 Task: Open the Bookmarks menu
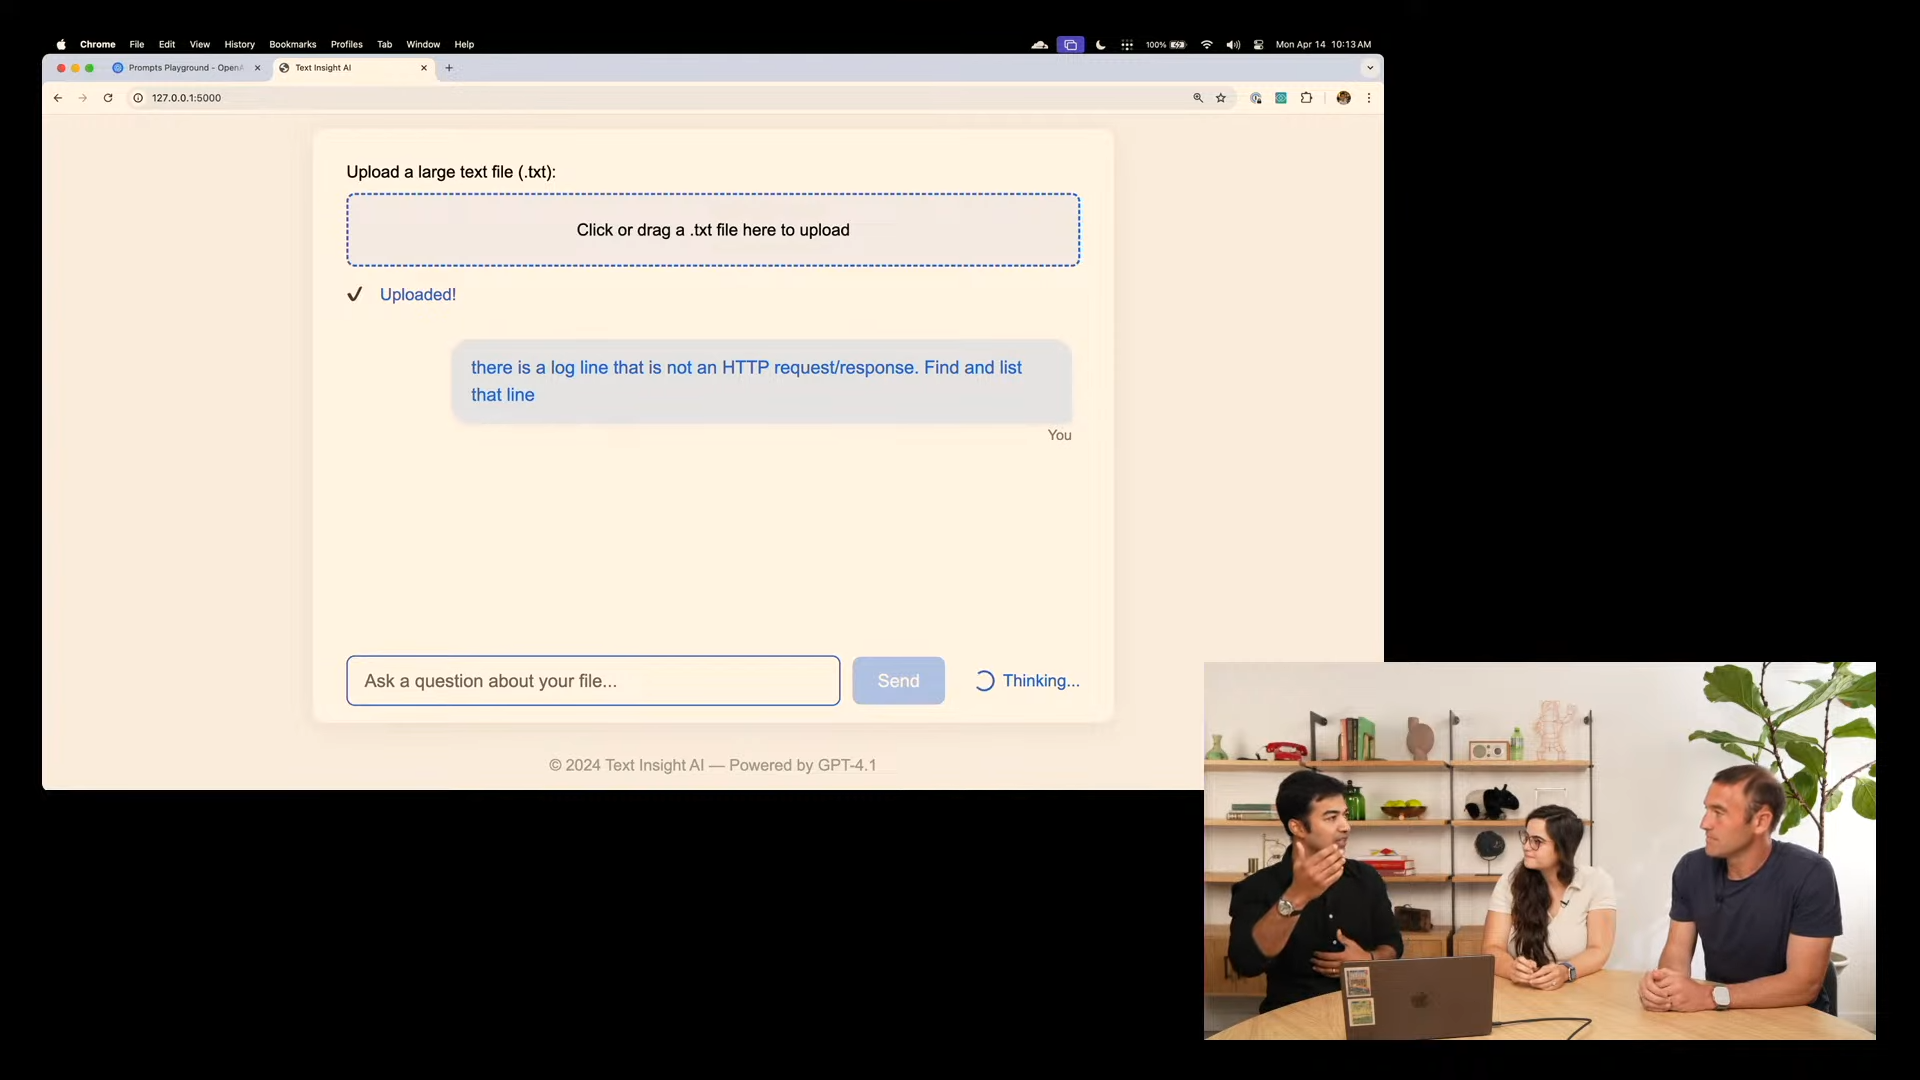[x=292, y=45]
